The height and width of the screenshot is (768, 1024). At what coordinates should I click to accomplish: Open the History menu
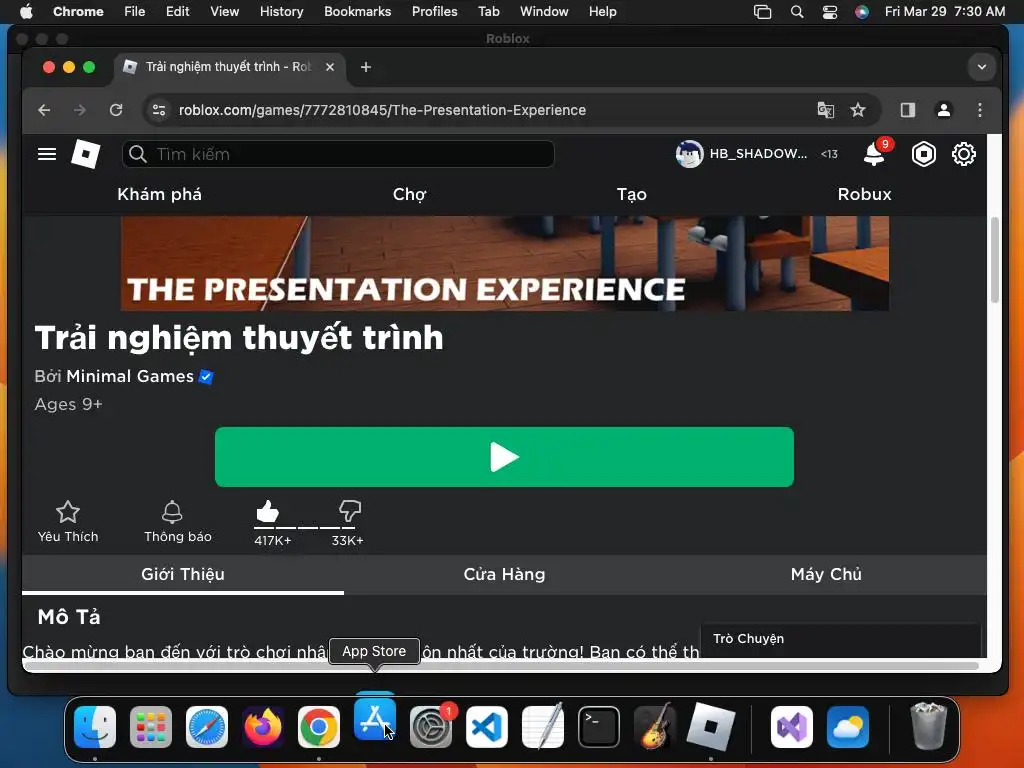point(281,11)
